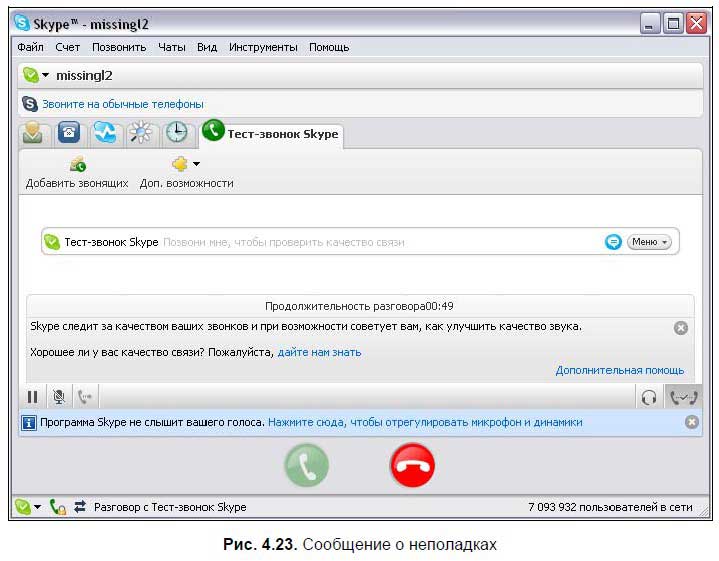Click the дайте нам знать link
The height and width of the screenshot is (561, 719).
tap(319, 352)
